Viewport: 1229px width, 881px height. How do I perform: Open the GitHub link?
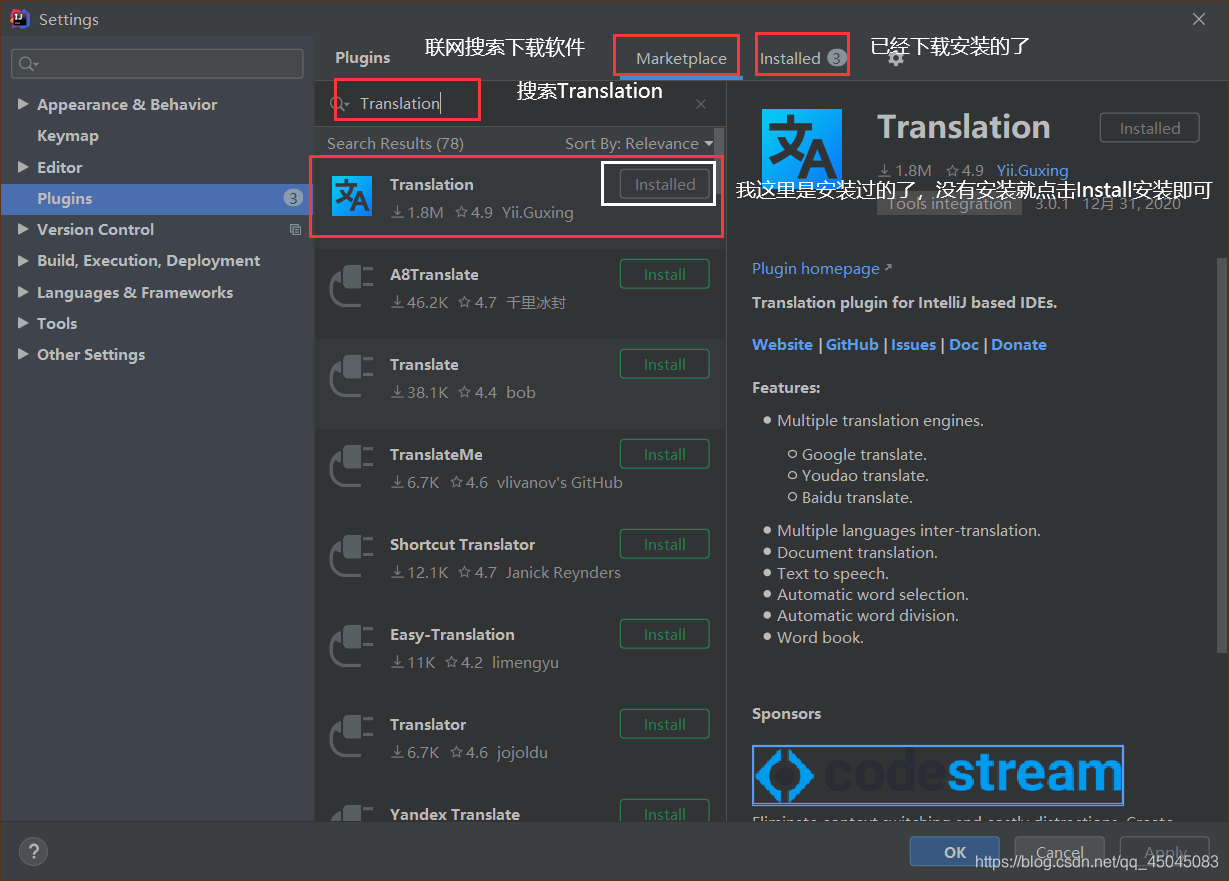tap(852, 345)
